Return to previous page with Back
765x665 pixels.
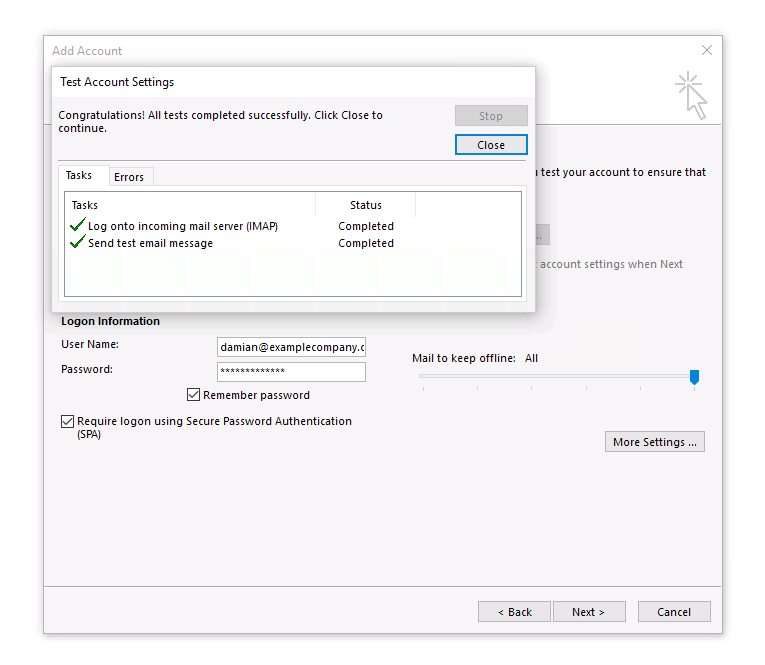pyautogui.click(x=514, y=612)
